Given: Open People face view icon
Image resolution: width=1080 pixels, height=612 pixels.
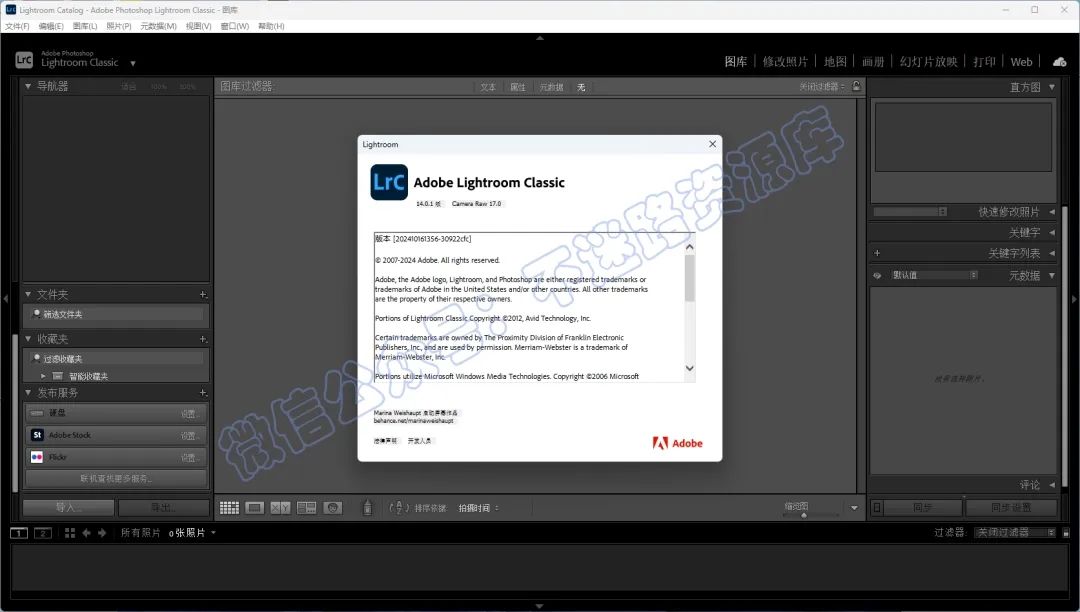Looking at the screenshot, I should click(333, 508).
